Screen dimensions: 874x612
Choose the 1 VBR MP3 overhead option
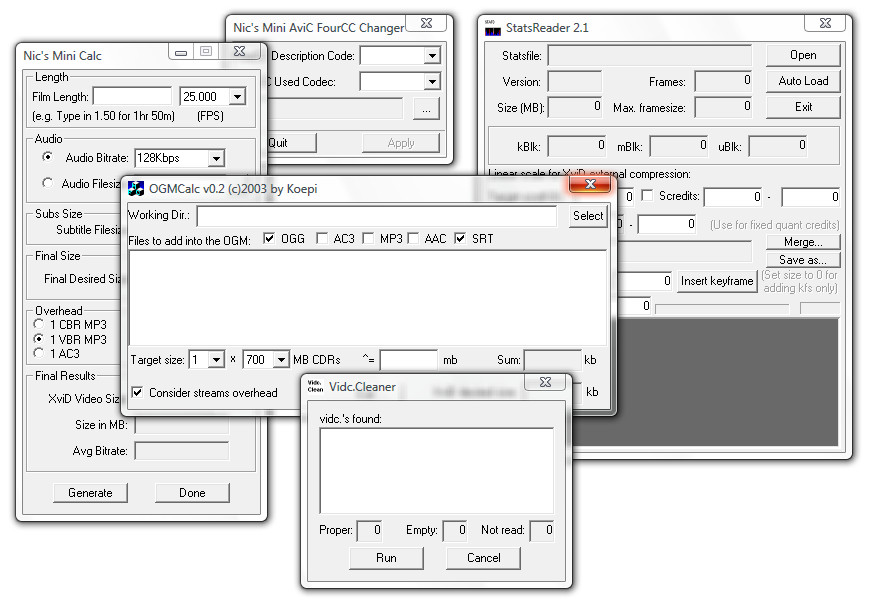pyautogui.click(x=38, y=338)
